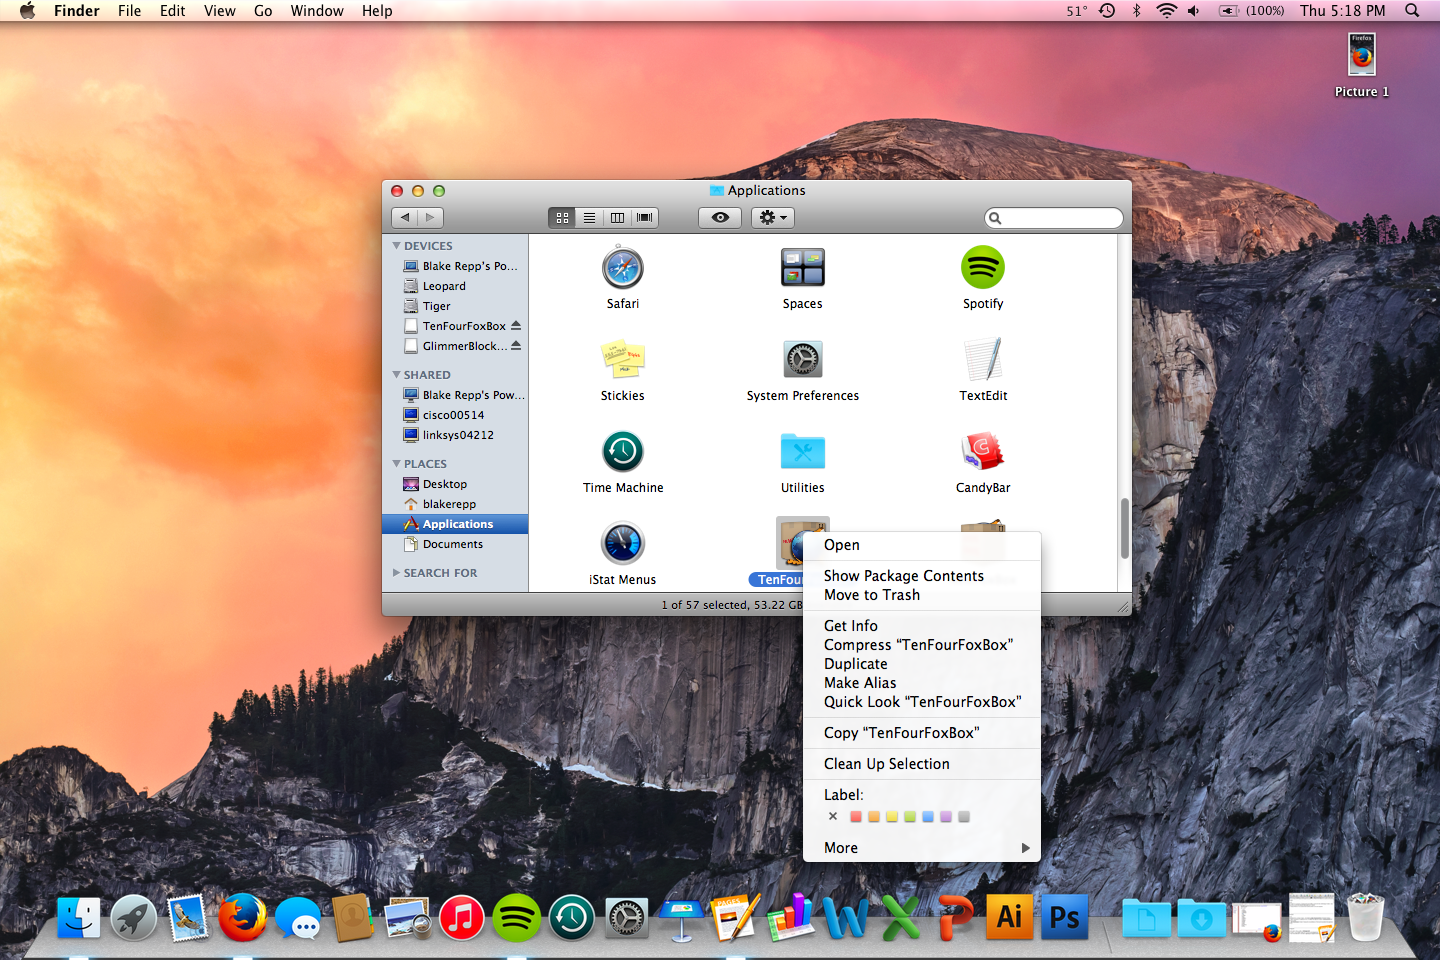Select the iStat Menus app icon
Image resolution: width=1440 pixels, height=960 pixels.
pos(622,544)
